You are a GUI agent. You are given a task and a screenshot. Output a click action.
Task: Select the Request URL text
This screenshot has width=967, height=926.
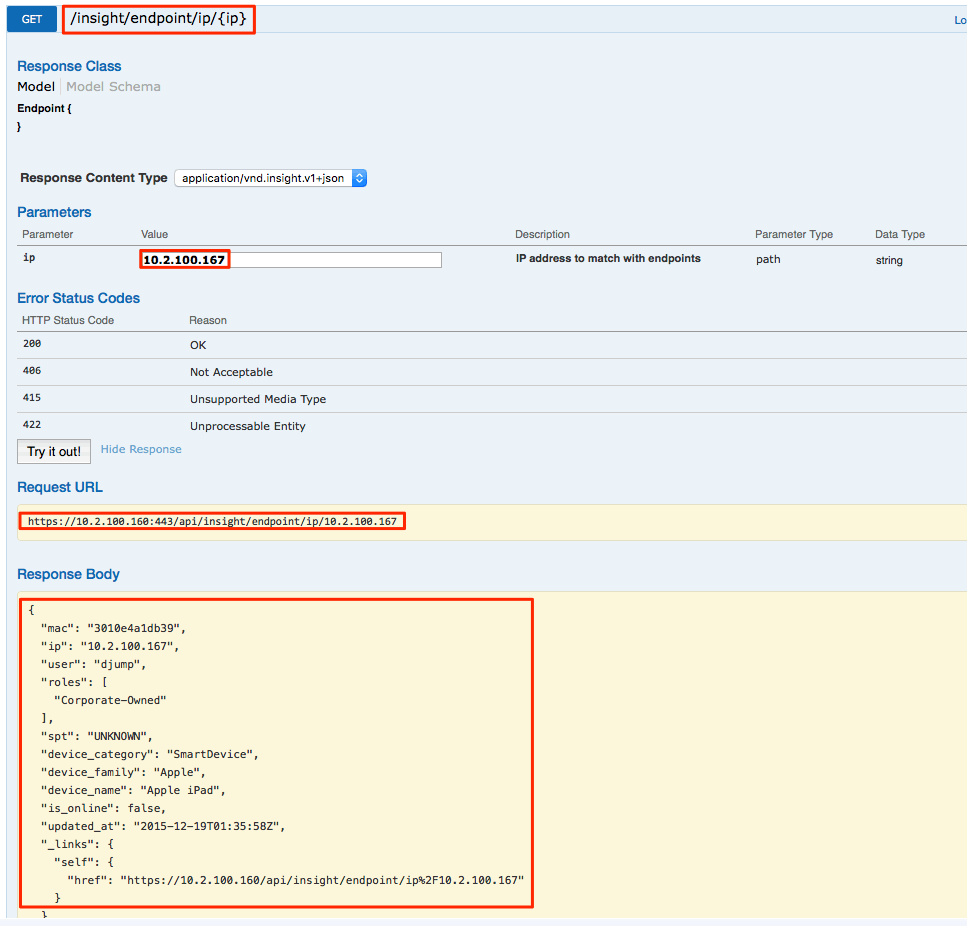click(x=212, y=522)
